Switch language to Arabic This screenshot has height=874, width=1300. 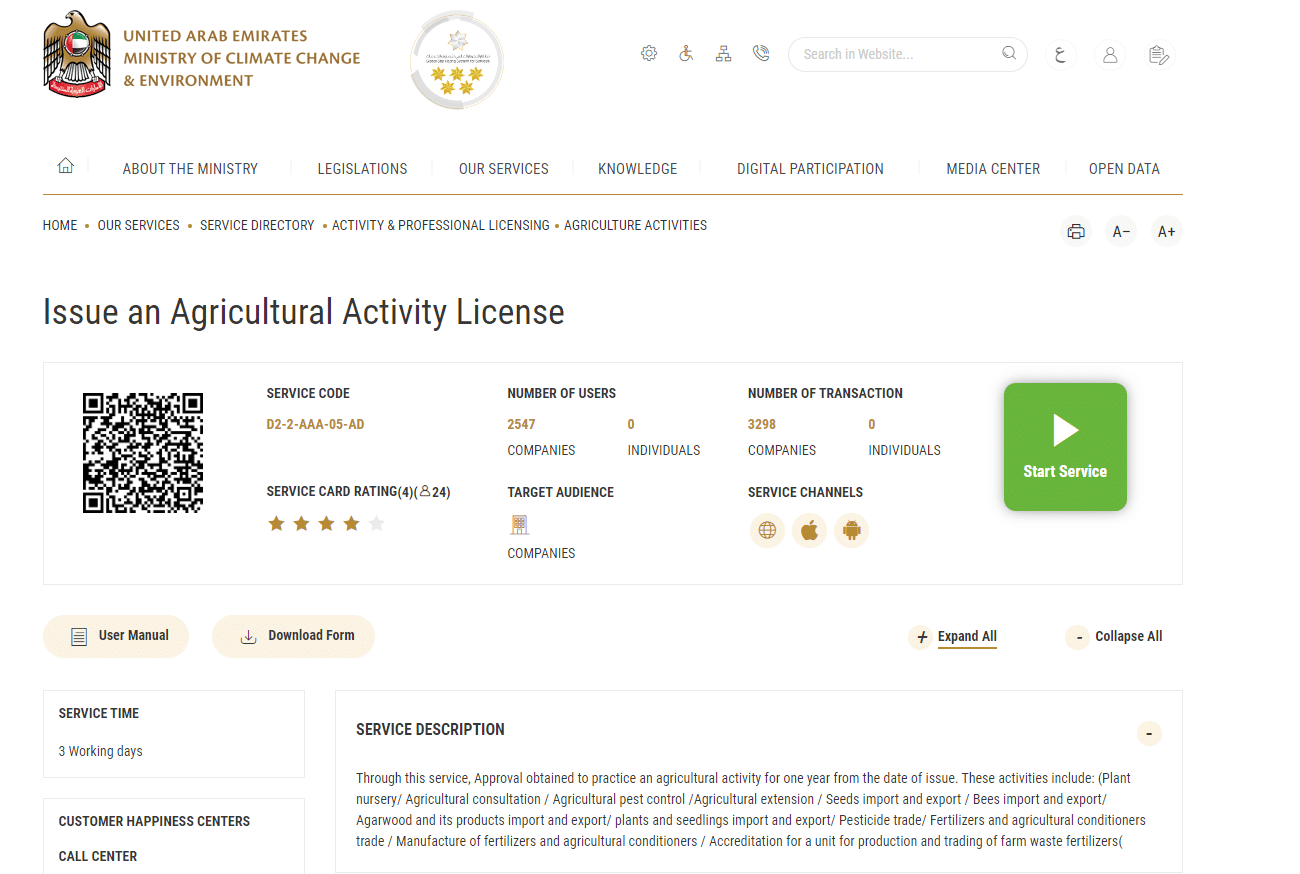[x=1061, y=54]
